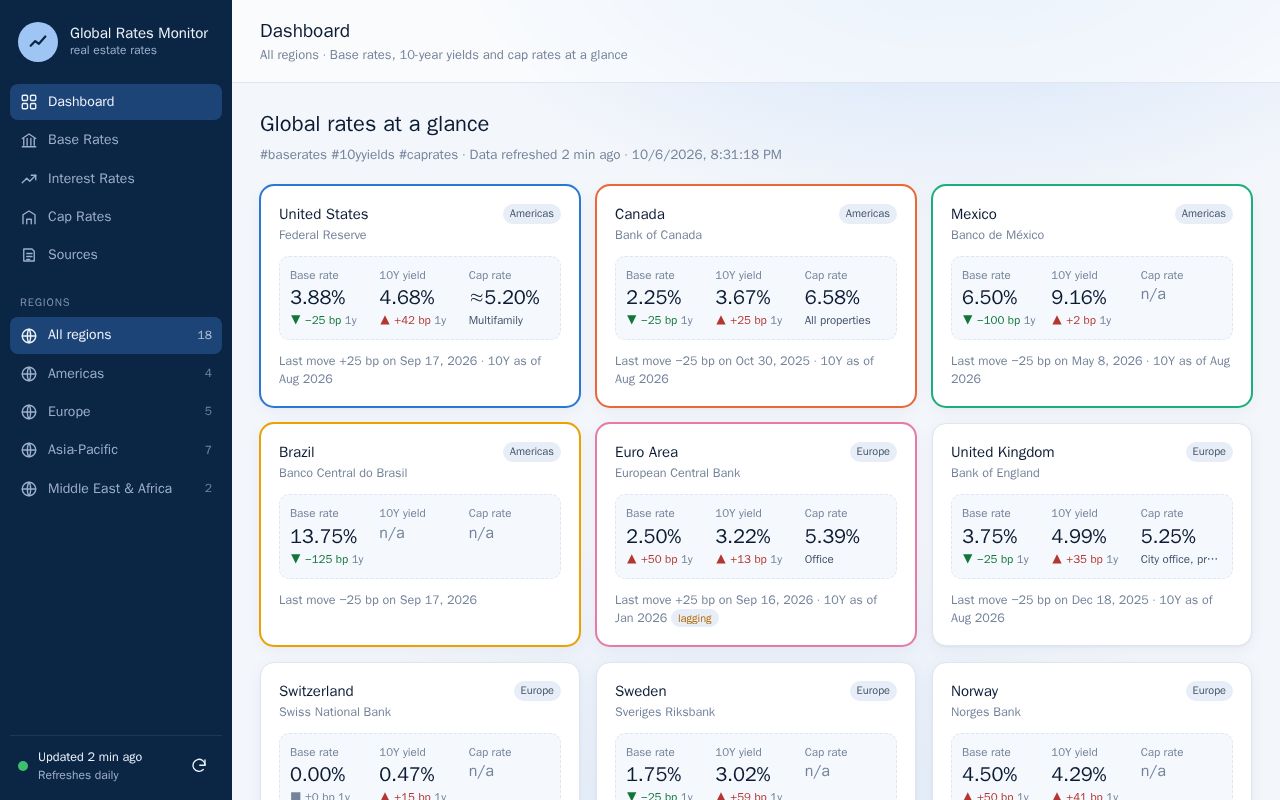1280x800 pixels.
Task: Select the Sweden rate card
Action: (x=756, y=732)
